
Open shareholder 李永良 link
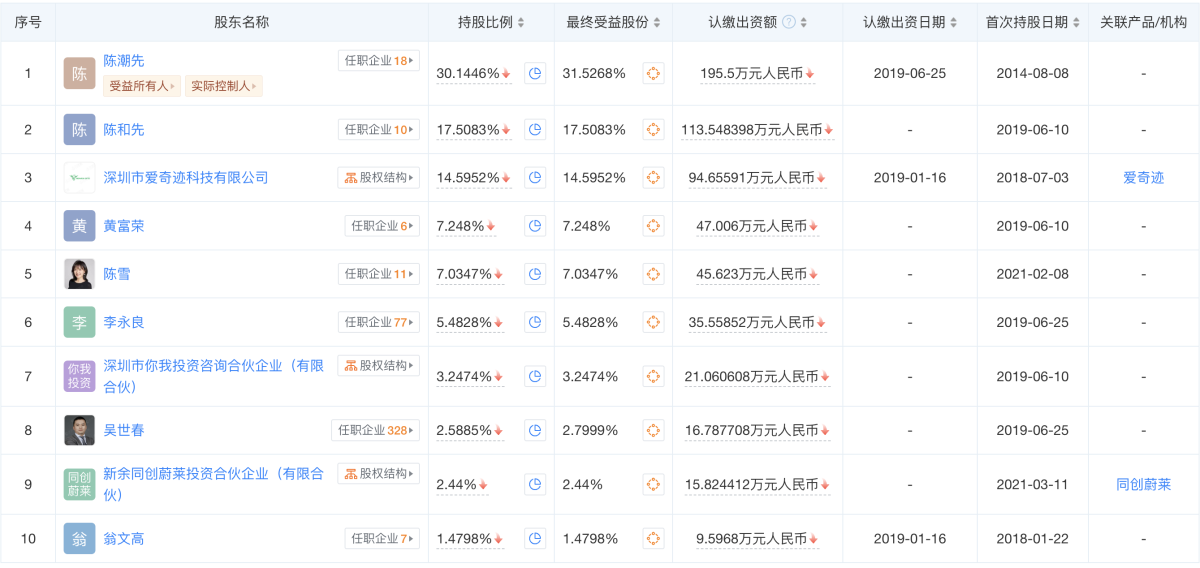click(124, 322)
